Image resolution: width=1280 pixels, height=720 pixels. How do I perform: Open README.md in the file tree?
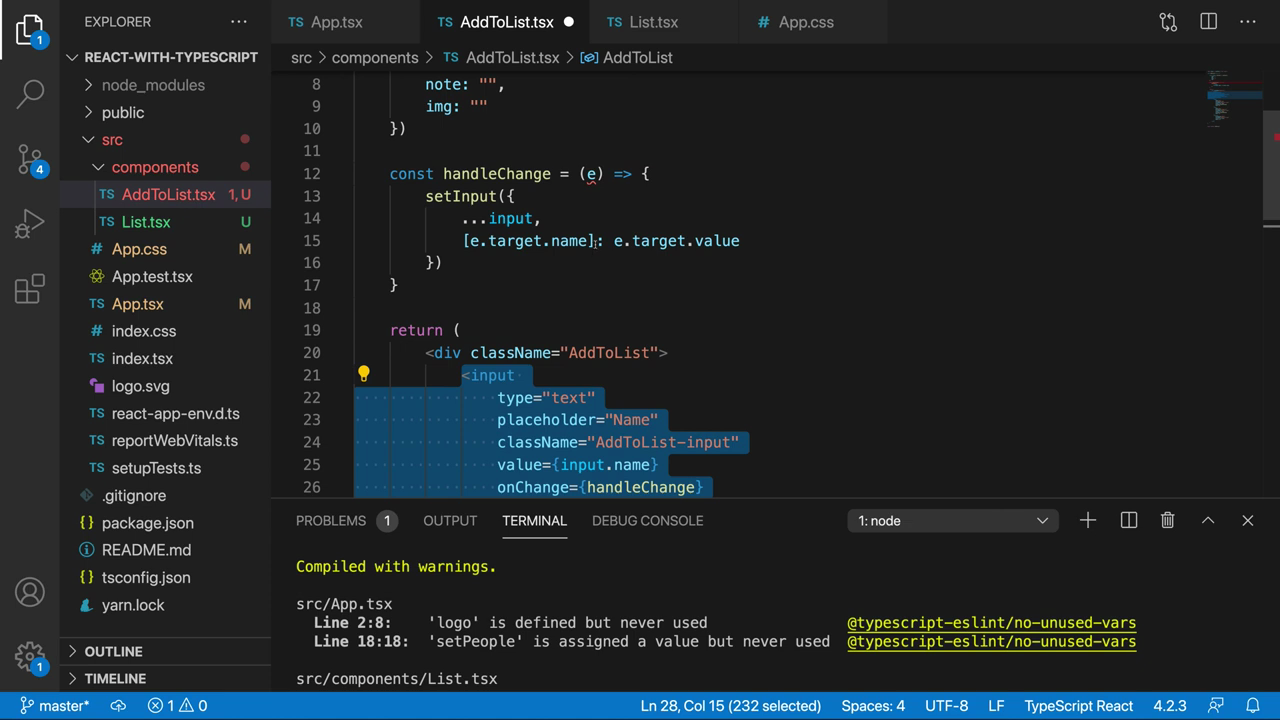point(165,550)
